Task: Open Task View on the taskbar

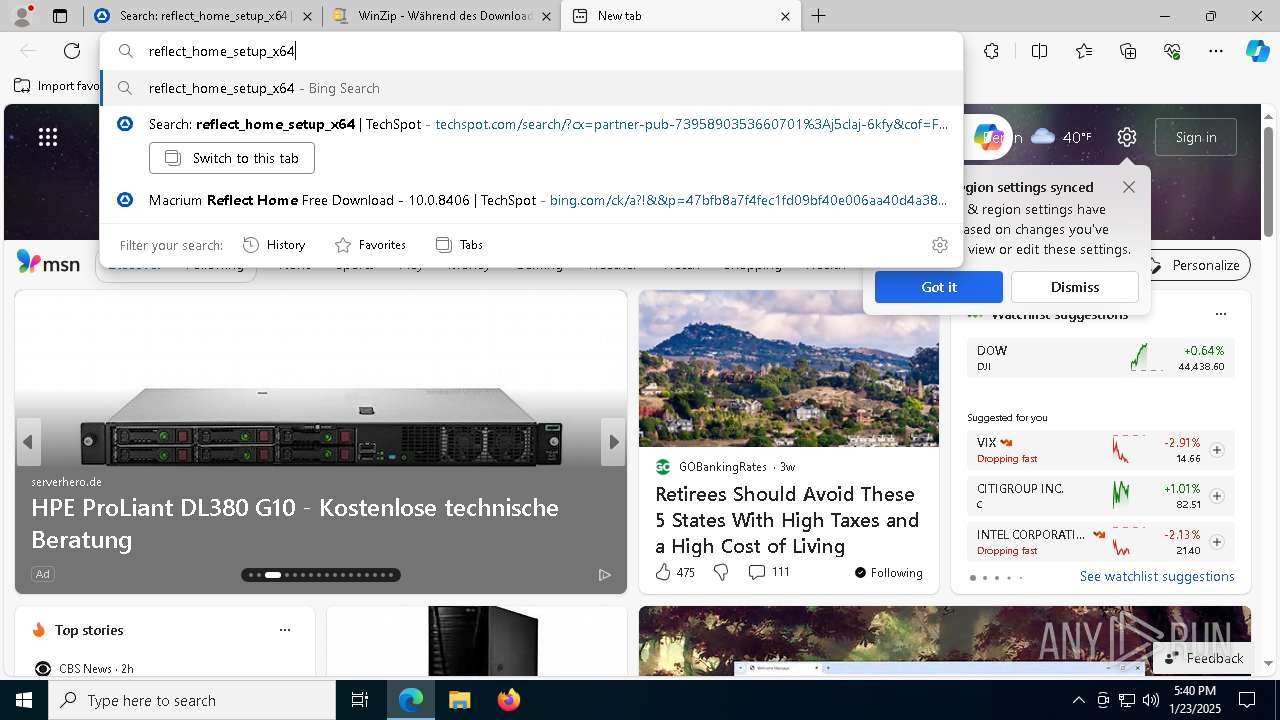Action: click(360, 700)
